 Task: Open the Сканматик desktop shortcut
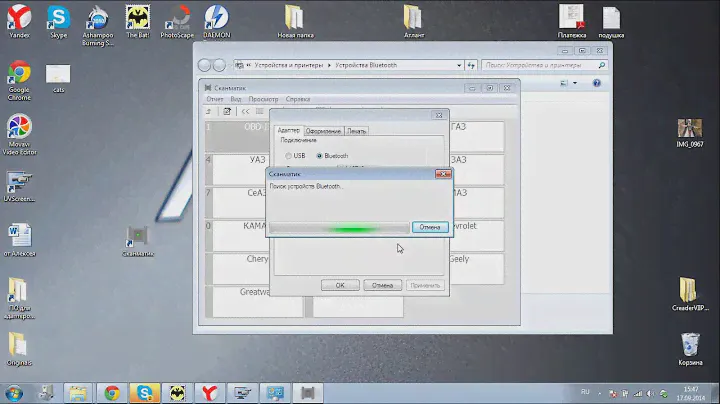coord(138,237)
